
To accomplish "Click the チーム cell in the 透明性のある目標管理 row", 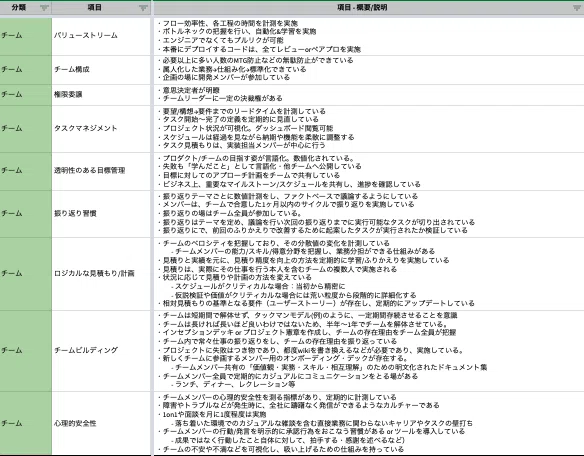I will coord(26,171).
